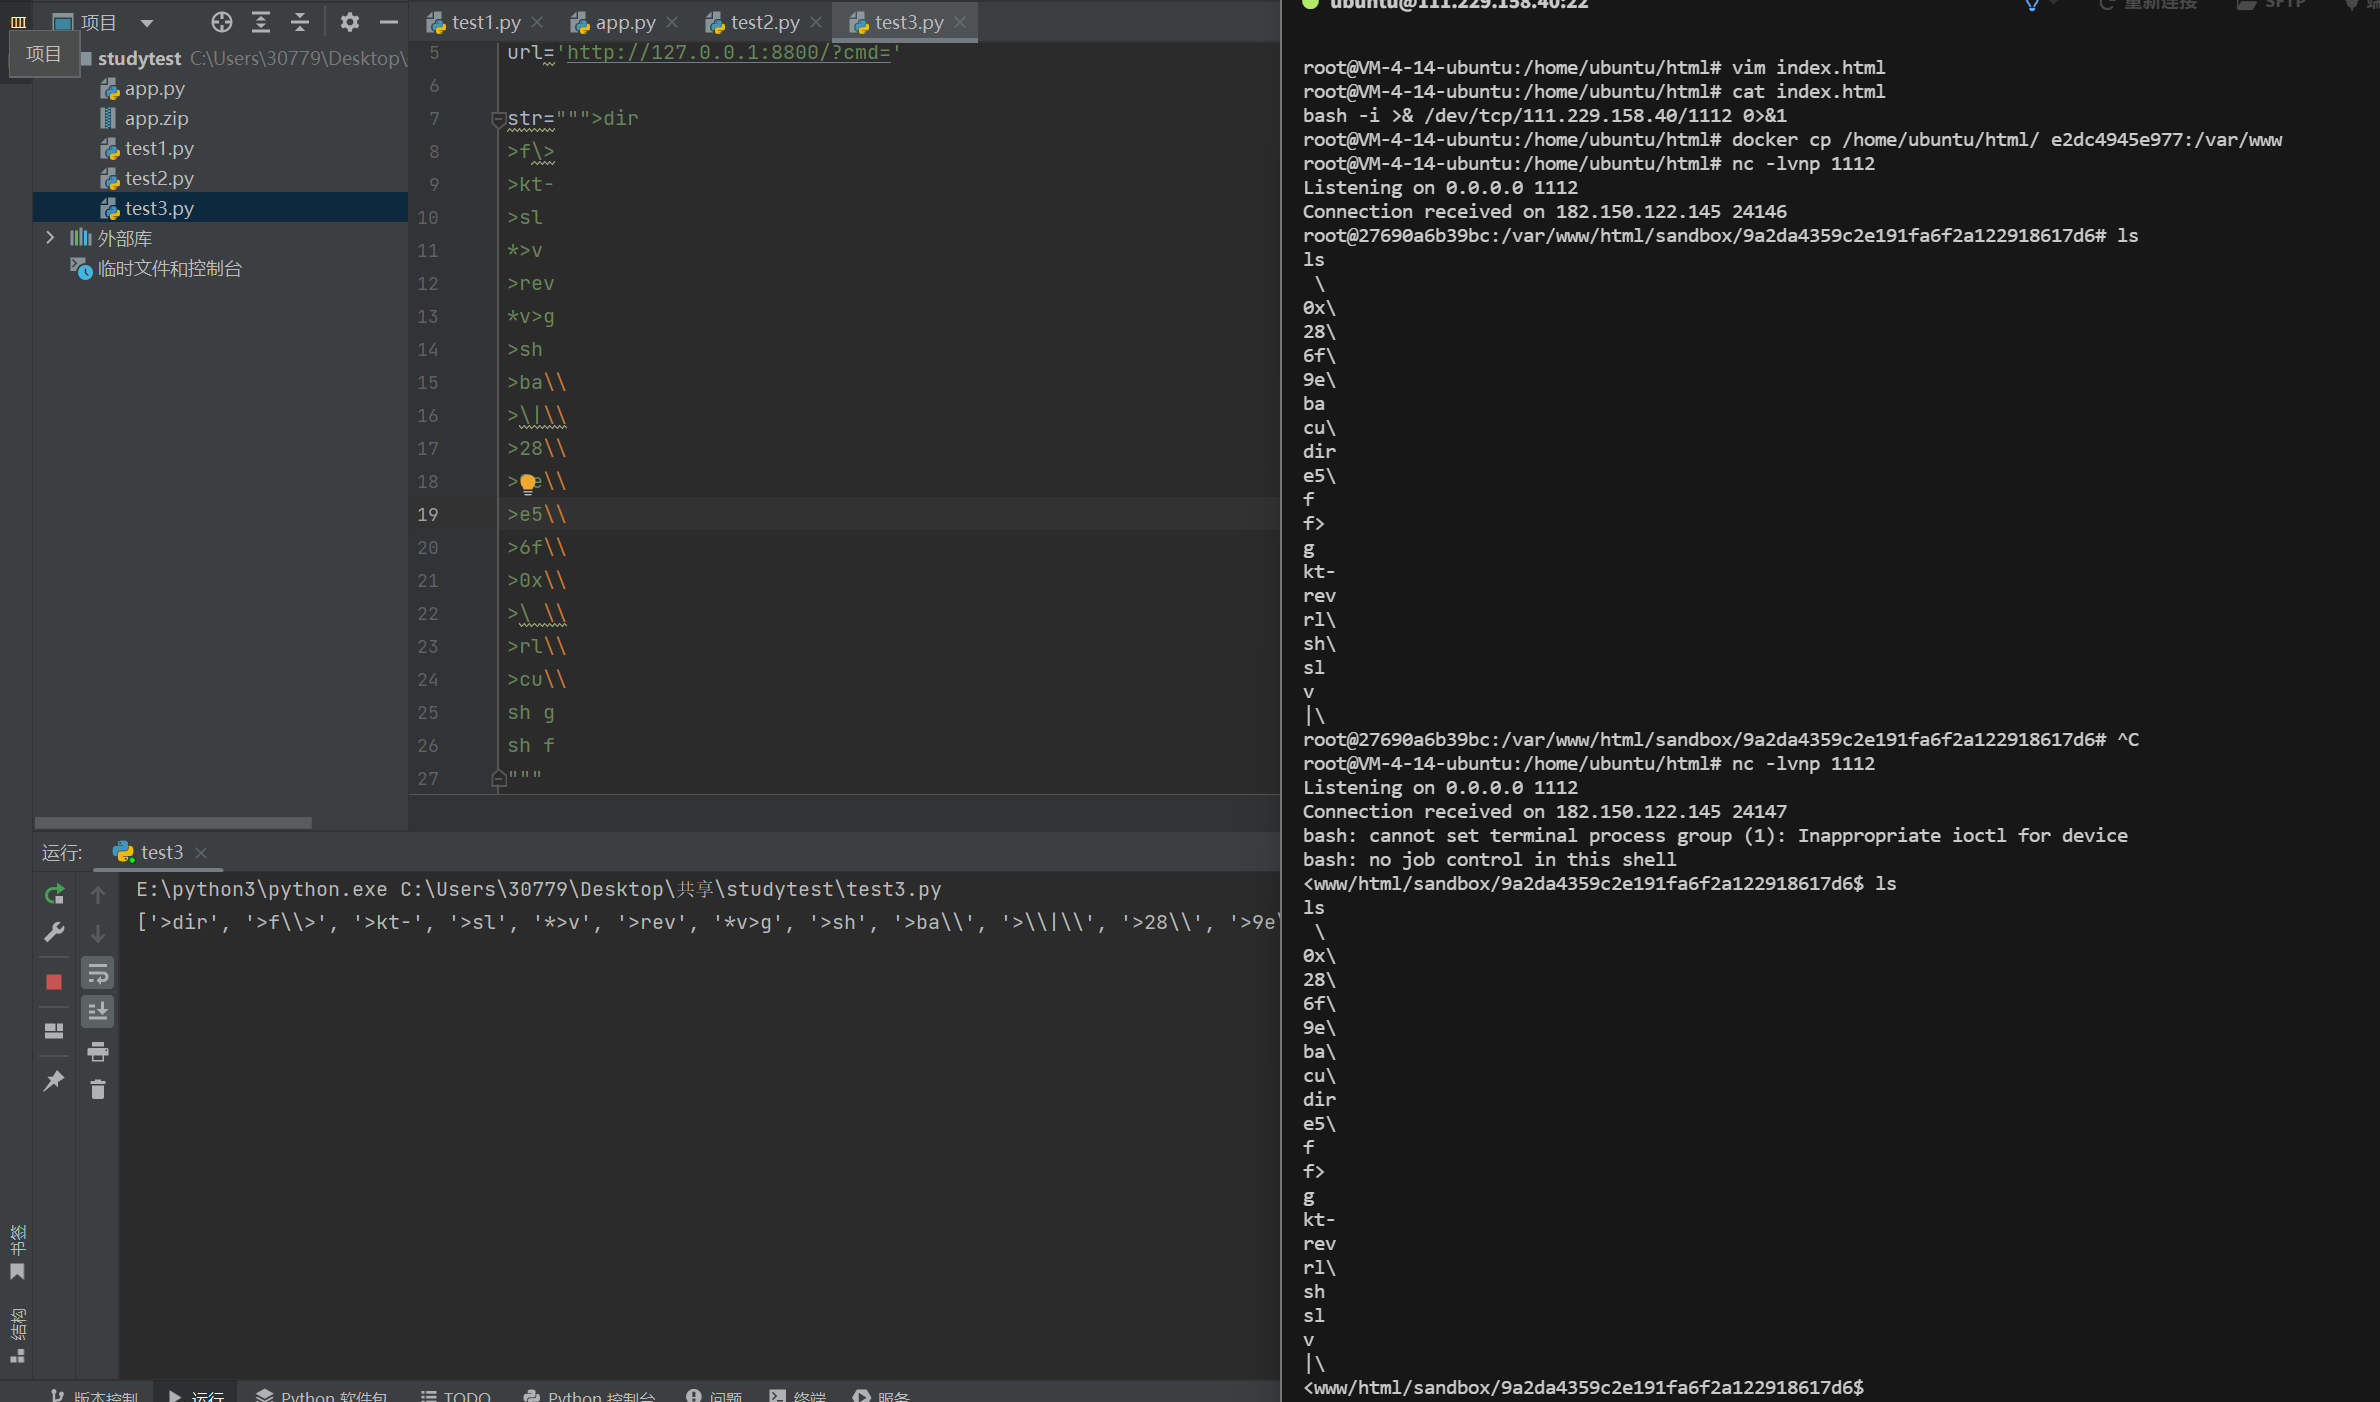
Task: Click the collapse all icon in project toolbar
Action: click(300, 22)
